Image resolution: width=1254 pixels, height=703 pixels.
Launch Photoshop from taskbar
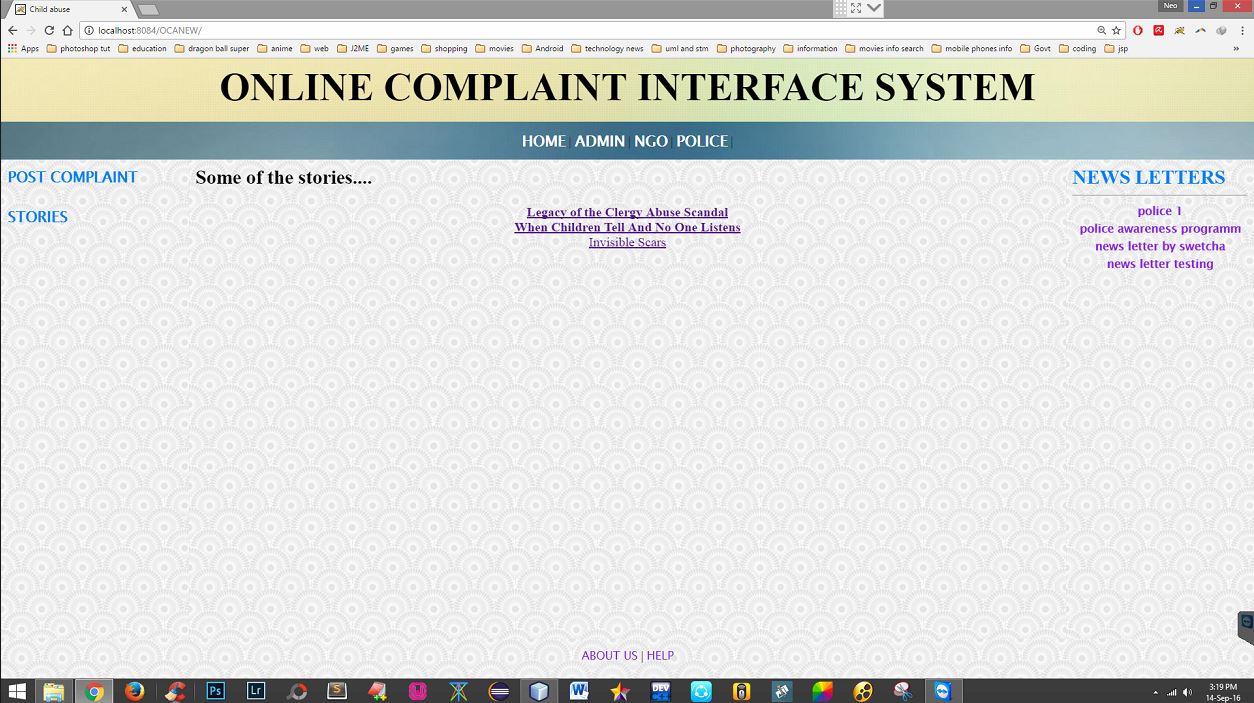tap(215, 691)
